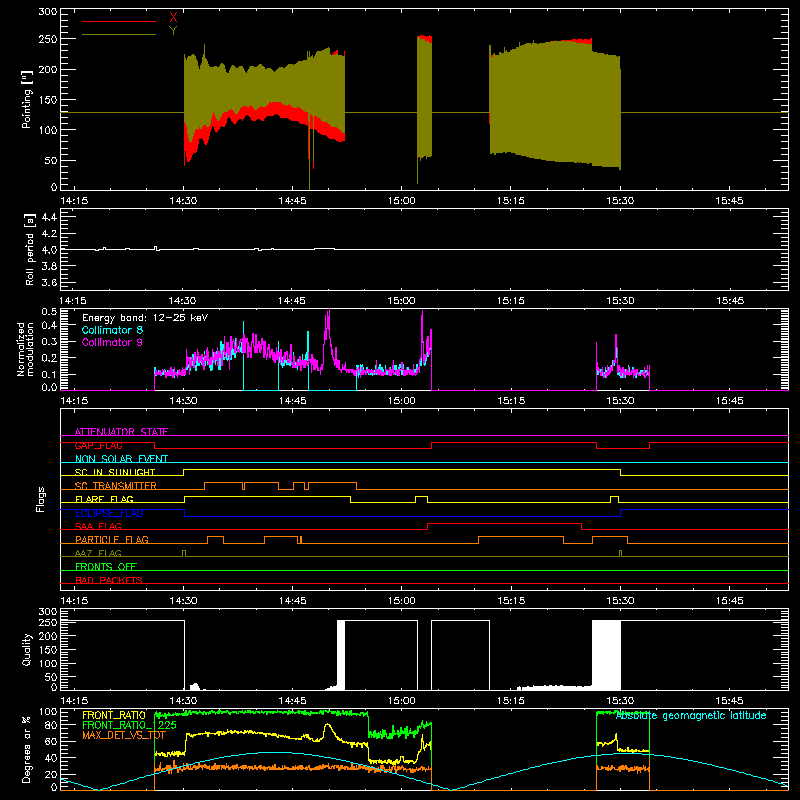This screenshot has height=800, width=800.
Task: Click the Quality axis title
Action: pyautogui.click(x=27, y=649)
